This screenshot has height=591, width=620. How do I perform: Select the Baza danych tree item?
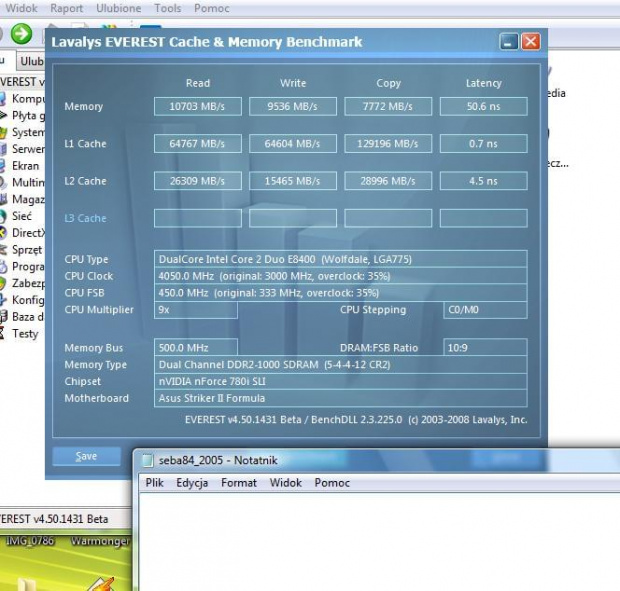pyautogui.click(x=23, y=317)
